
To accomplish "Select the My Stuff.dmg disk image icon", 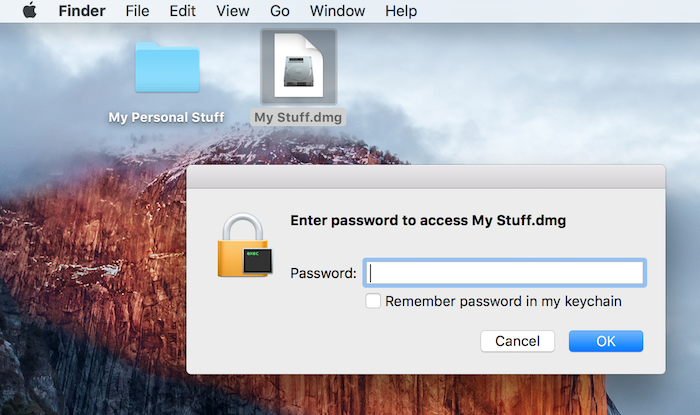I will [299, 66].
